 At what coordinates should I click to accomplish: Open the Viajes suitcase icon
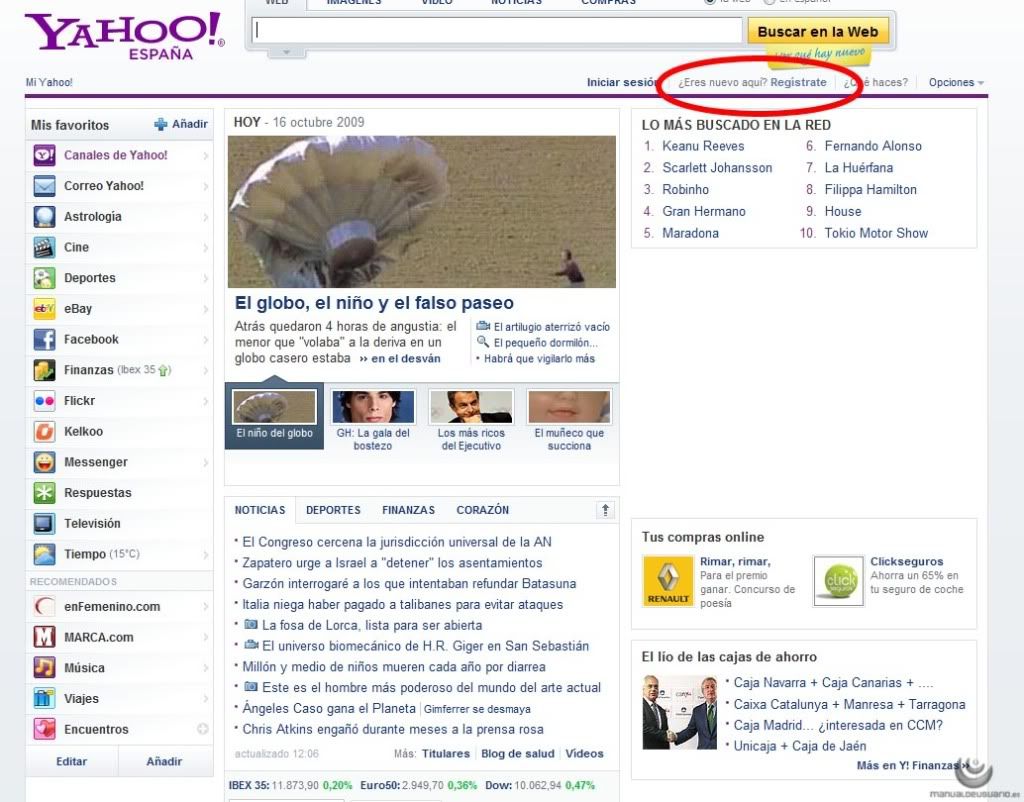pos(44,699)
